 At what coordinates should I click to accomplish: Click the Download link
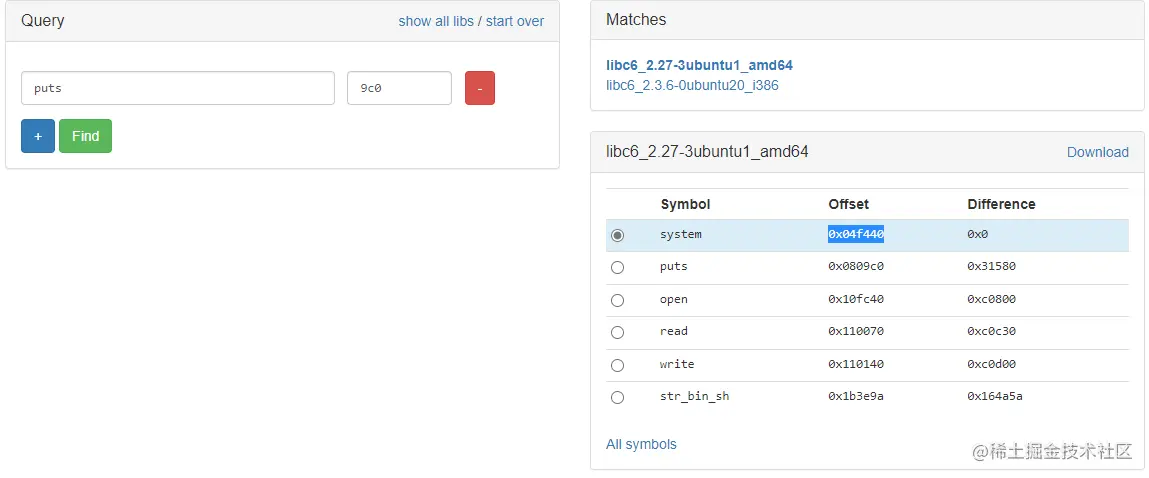1097,152
